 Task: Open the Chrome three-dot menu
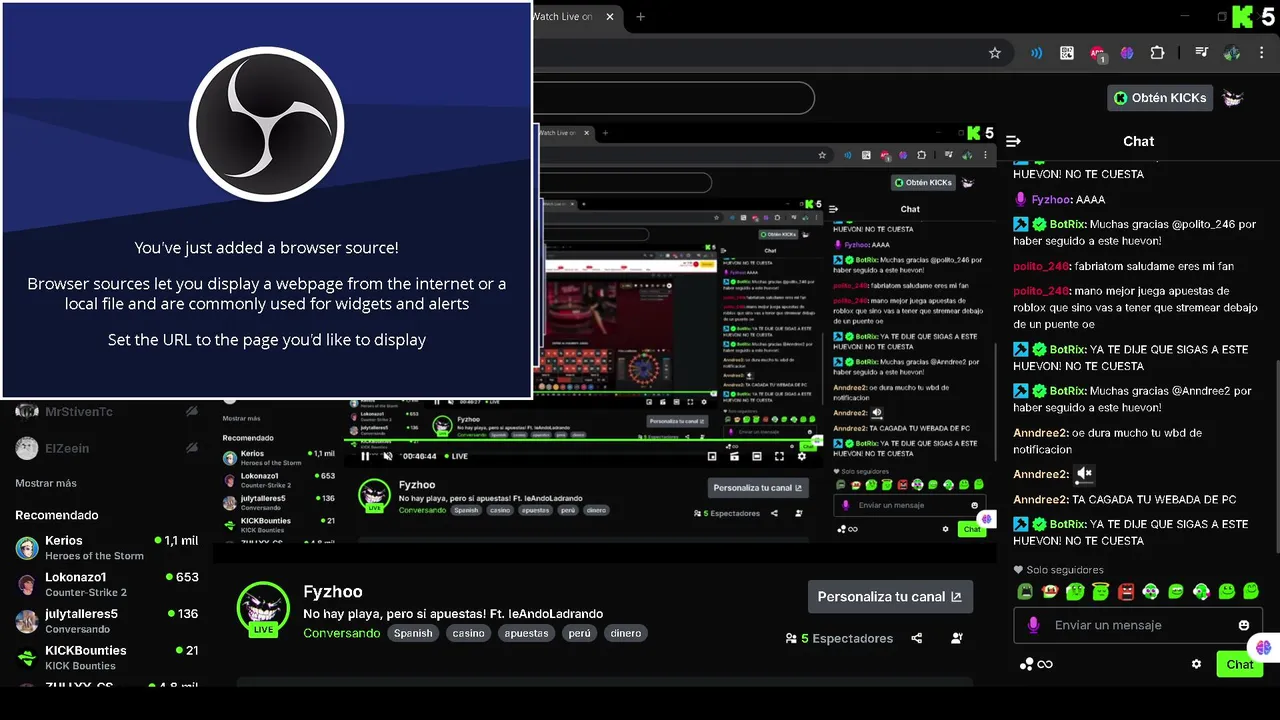pos(1262,53)
